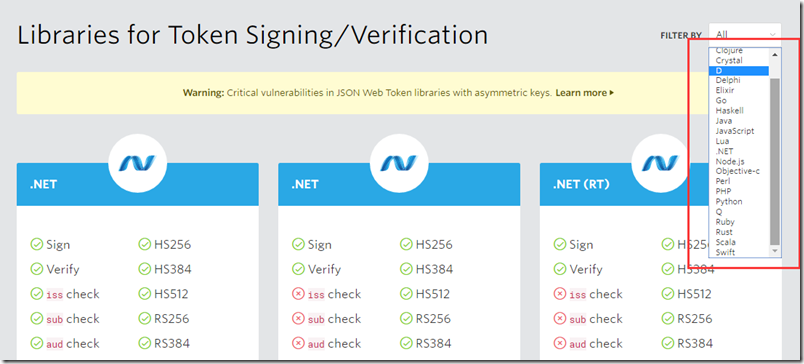The height and width of the screenshot is (364, 804).
Task: Click the dropdown list scroll-down arrow
Action: pos(774,251)
